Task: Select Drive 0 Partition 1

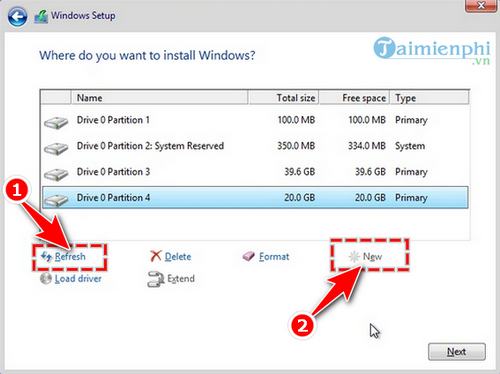Action: tap(255, 120)
